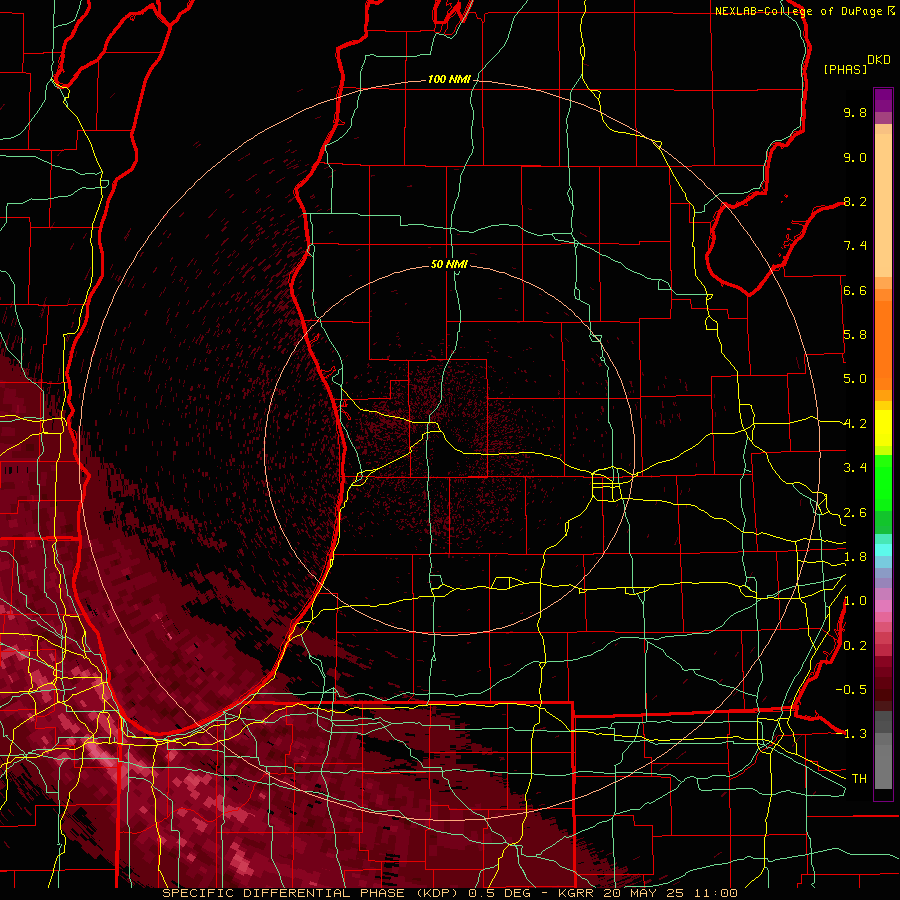Click the pink segment of the color bar

tap(883, 606)
